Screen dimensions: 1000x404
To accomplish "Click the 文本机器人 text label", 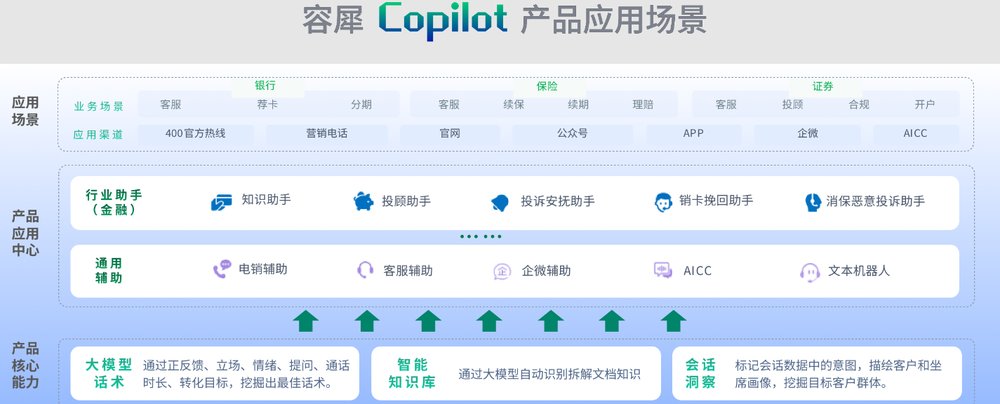I will tap(859, 271).
